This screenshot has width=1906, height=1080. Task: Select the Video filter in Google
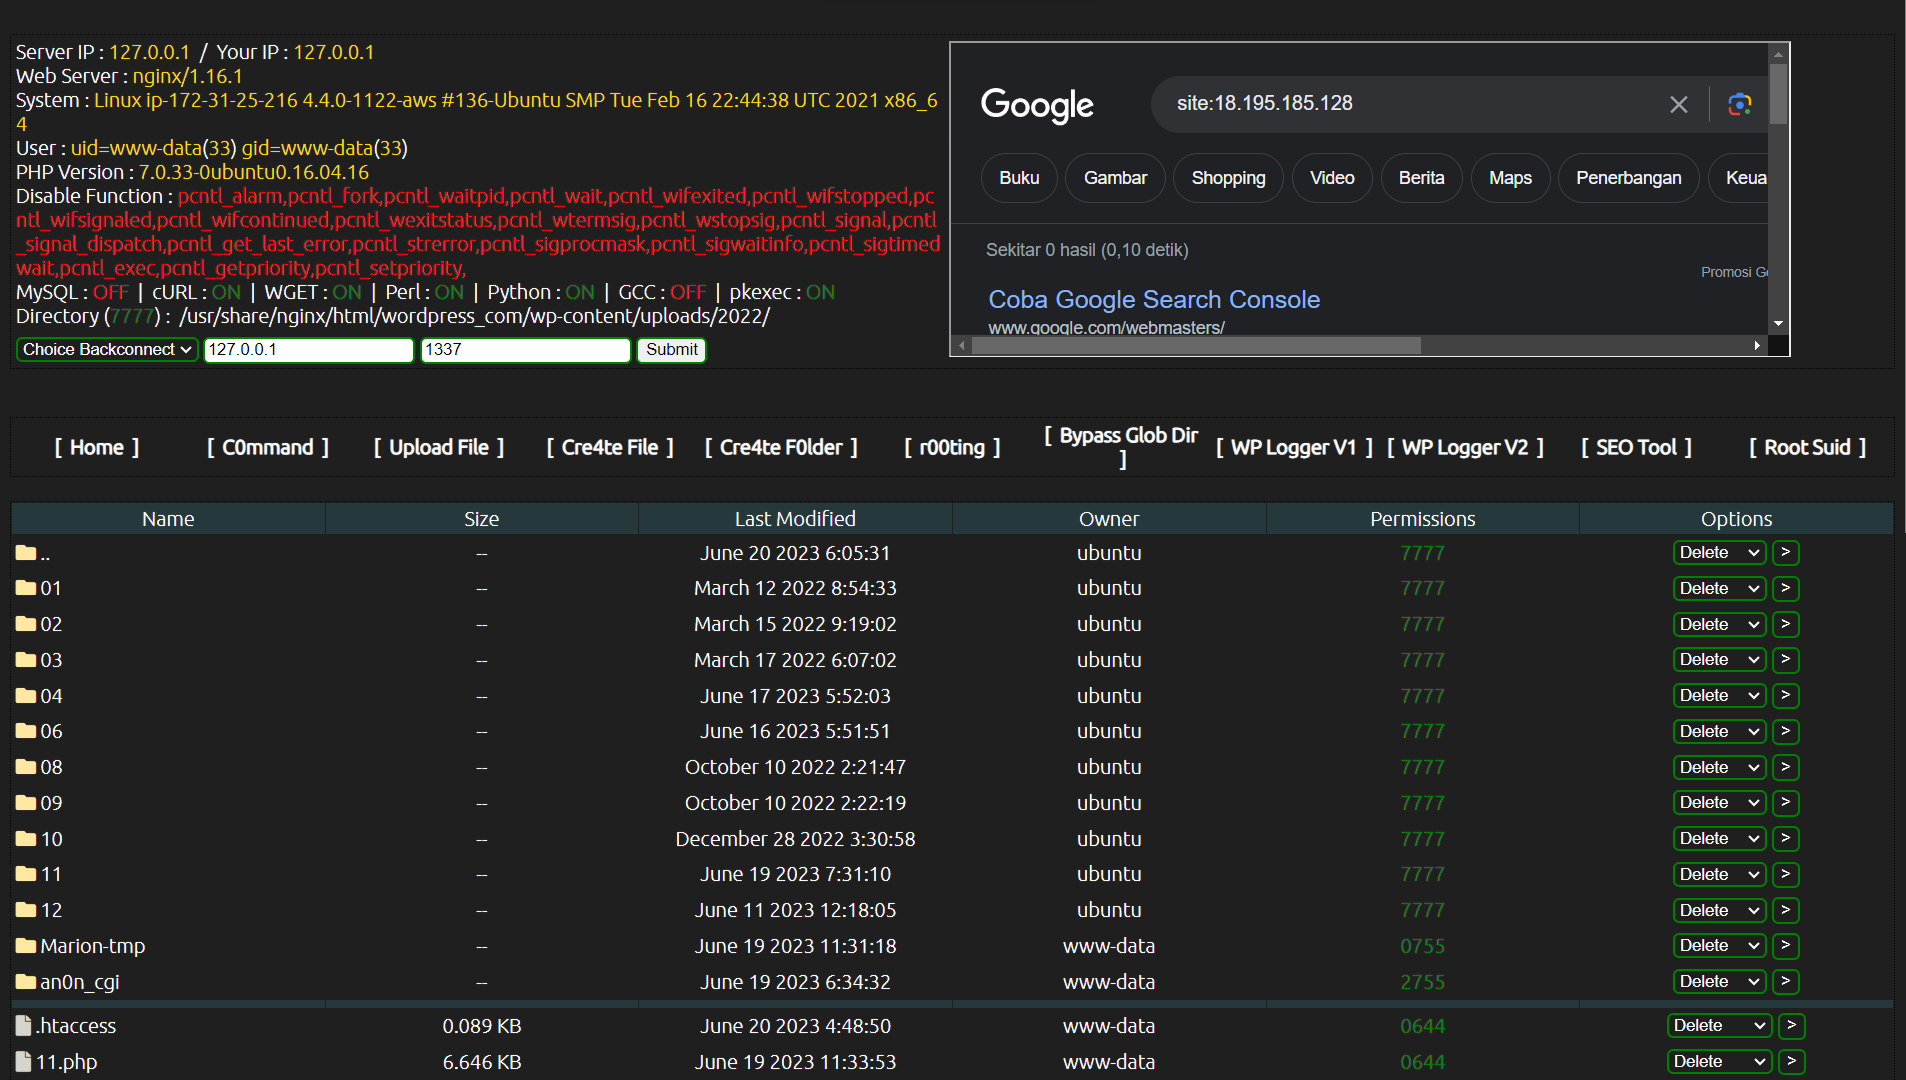pos(1332,178)
